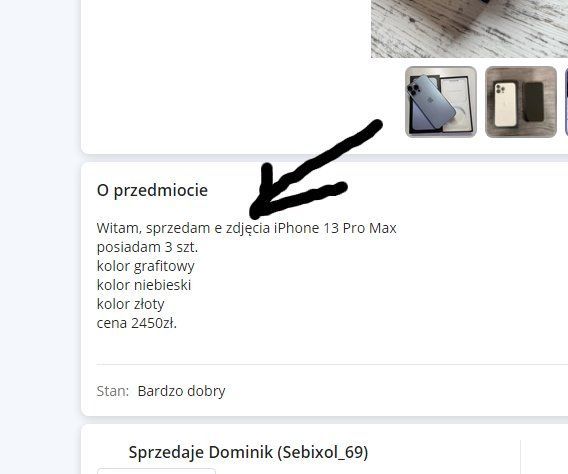Image resolution: width=568 pixels, height=474 pixels.
Task: Show the partially visible third thumbnail
Action: (566, 102)
